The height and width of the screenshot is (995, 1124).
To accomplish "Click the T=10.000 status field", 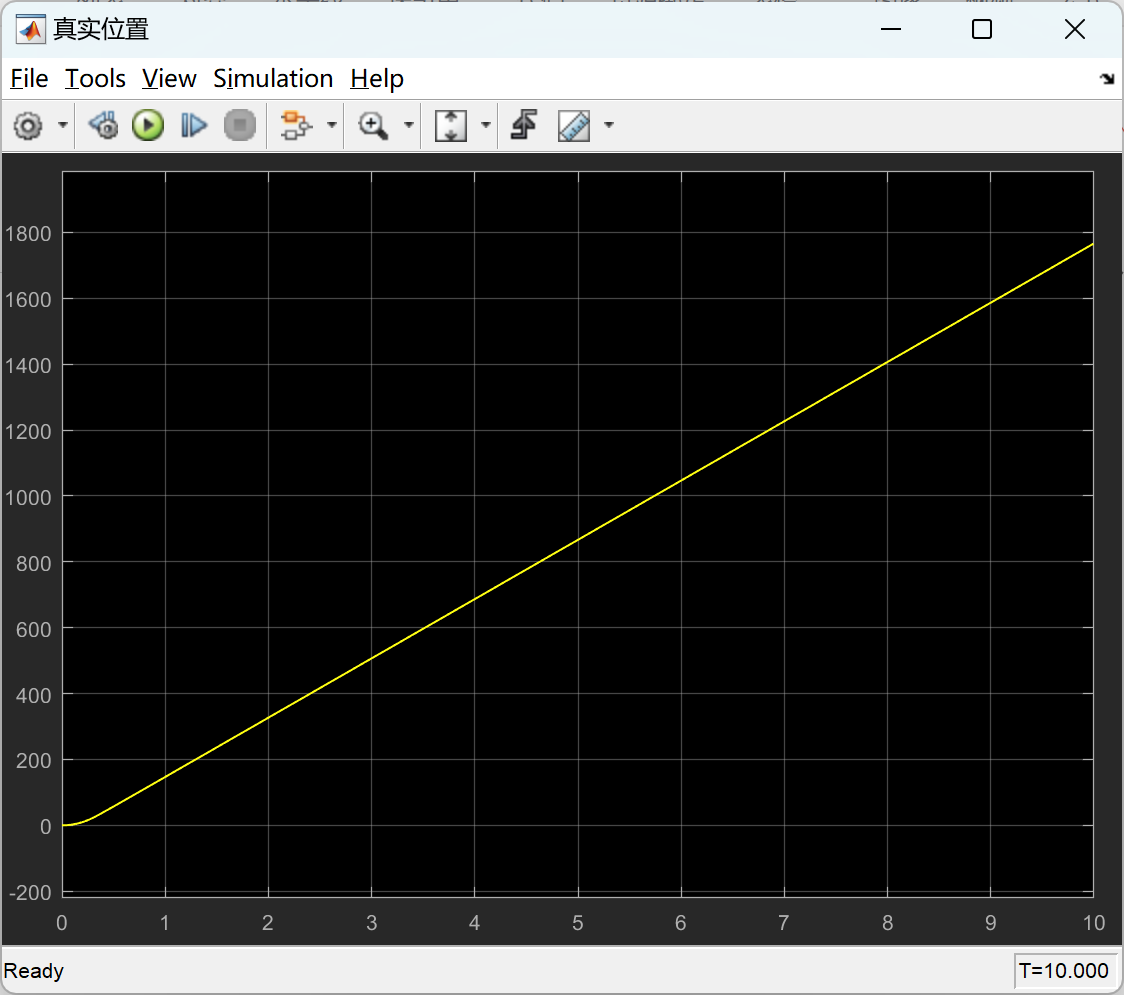I will [x=1064, y=971].
